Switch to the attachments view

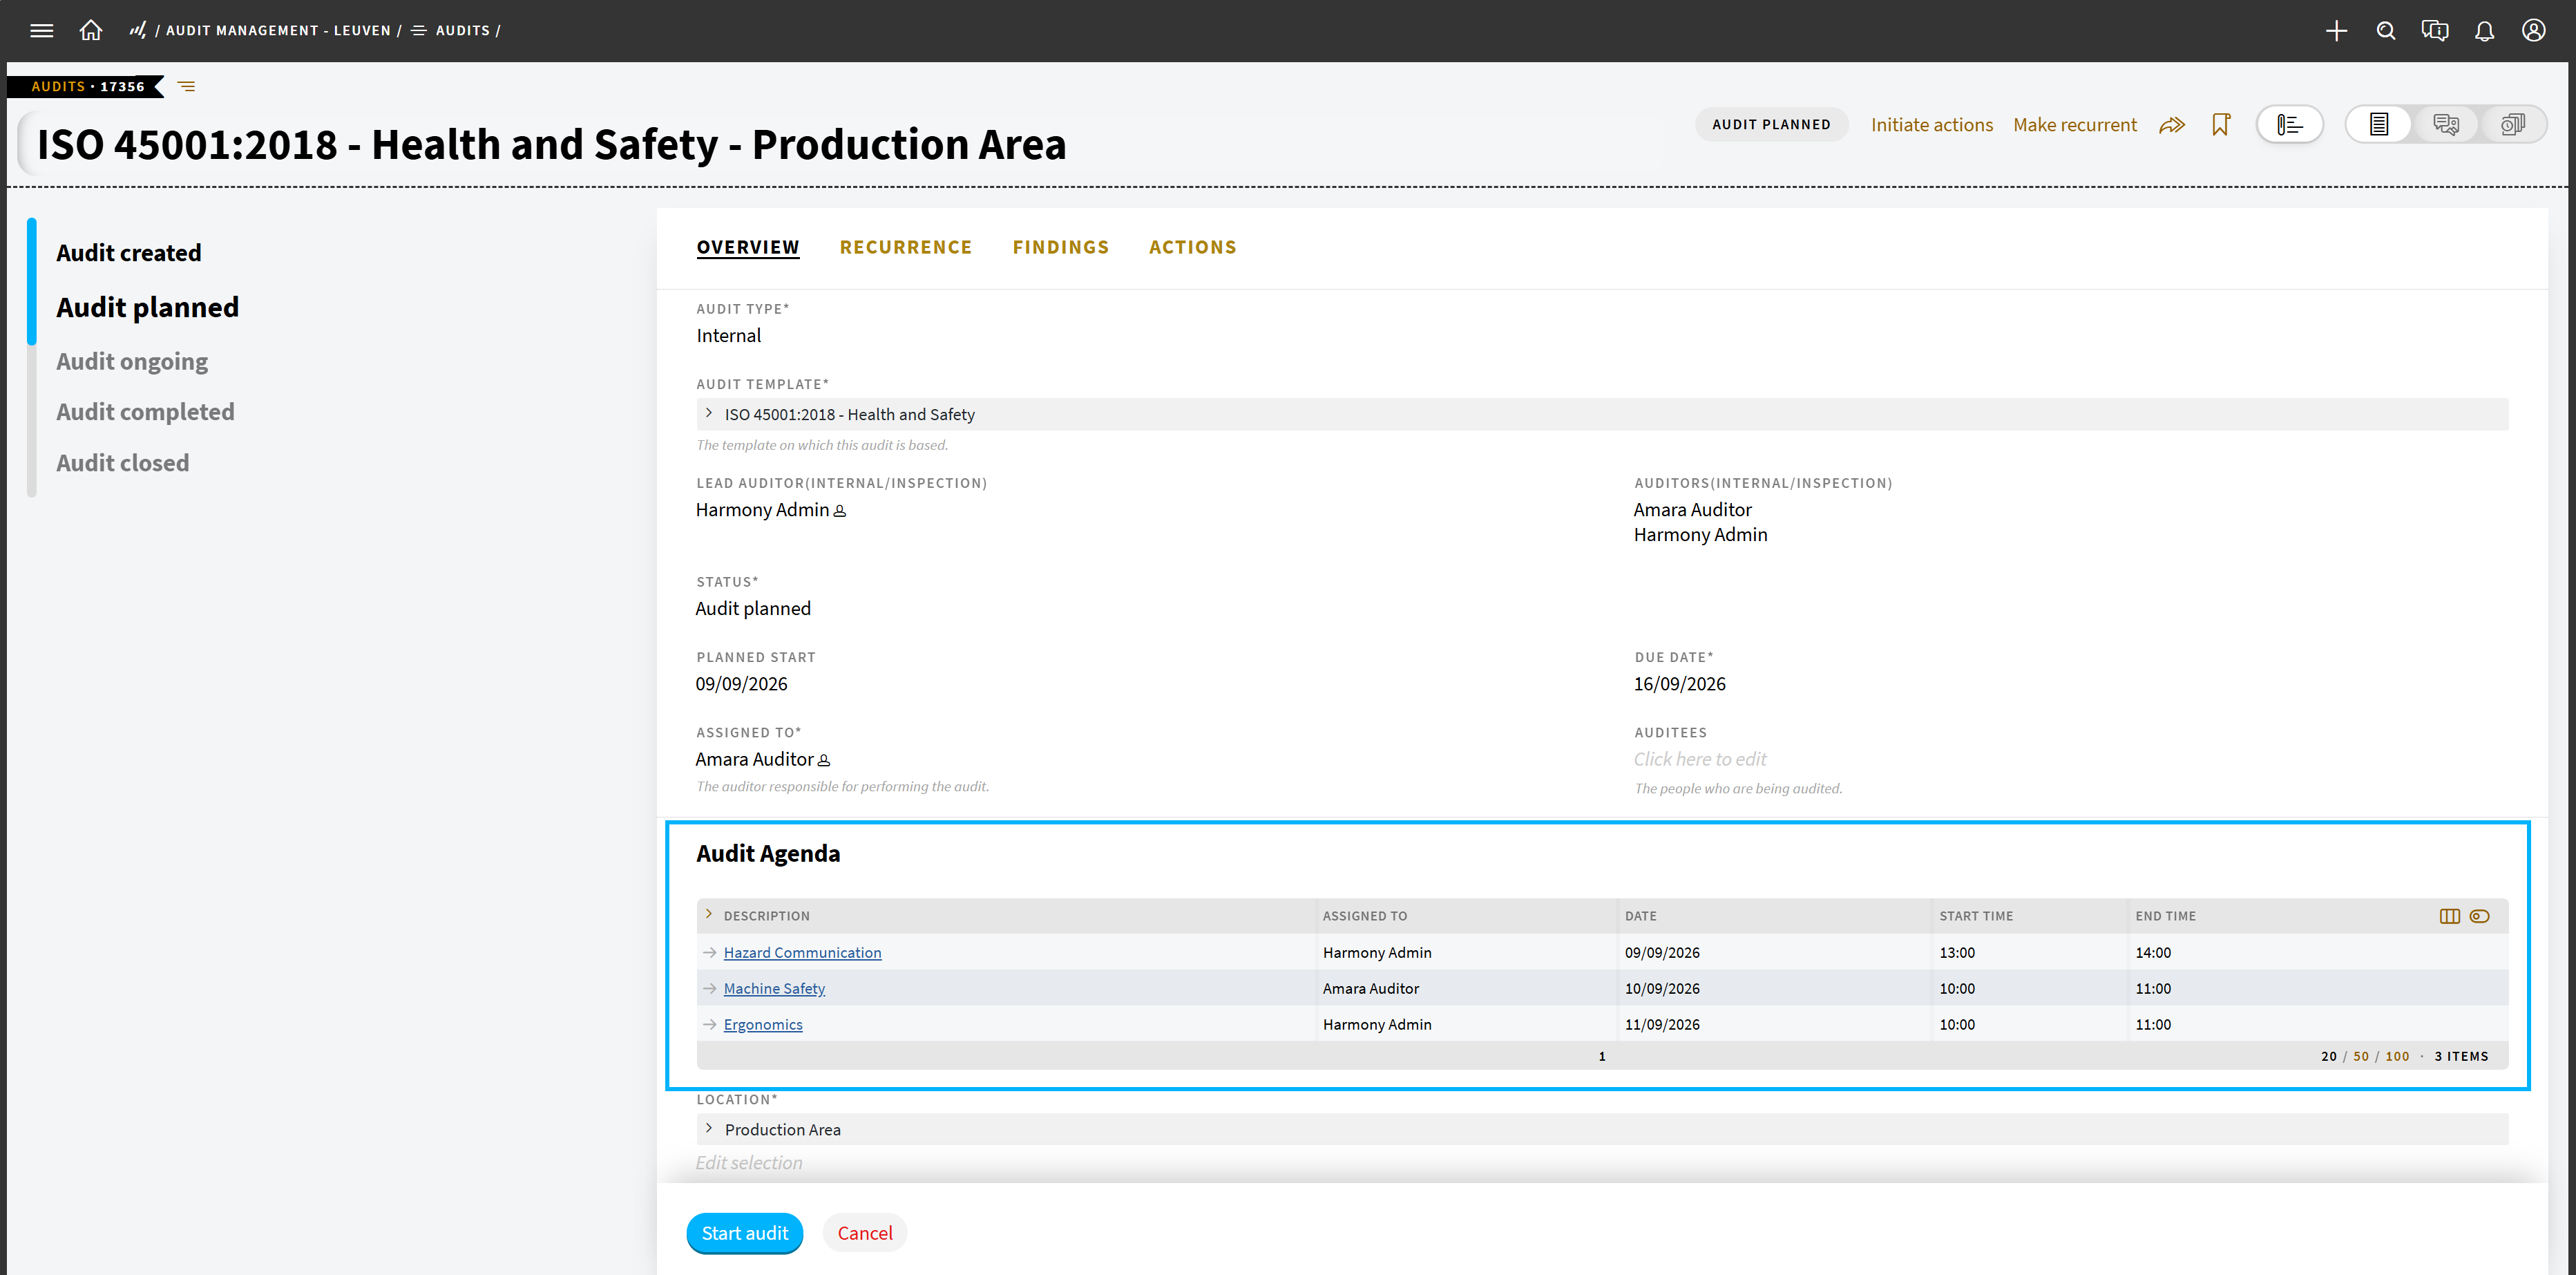pos(2512,125)
